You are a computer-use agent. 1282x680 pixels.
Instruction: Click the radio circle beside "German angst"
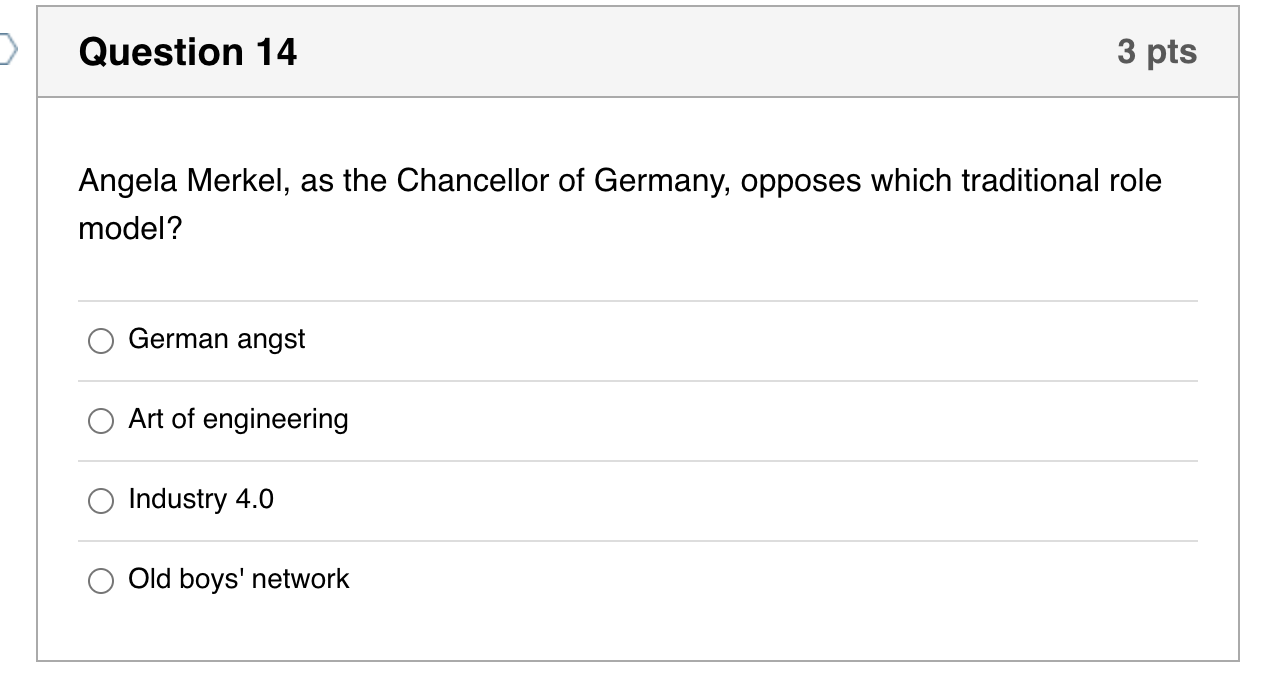(101, 341)
